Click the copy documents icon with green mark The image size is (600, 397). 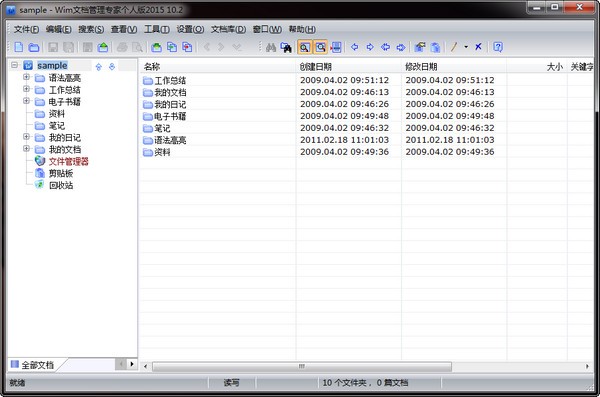(x=172, y=47)
